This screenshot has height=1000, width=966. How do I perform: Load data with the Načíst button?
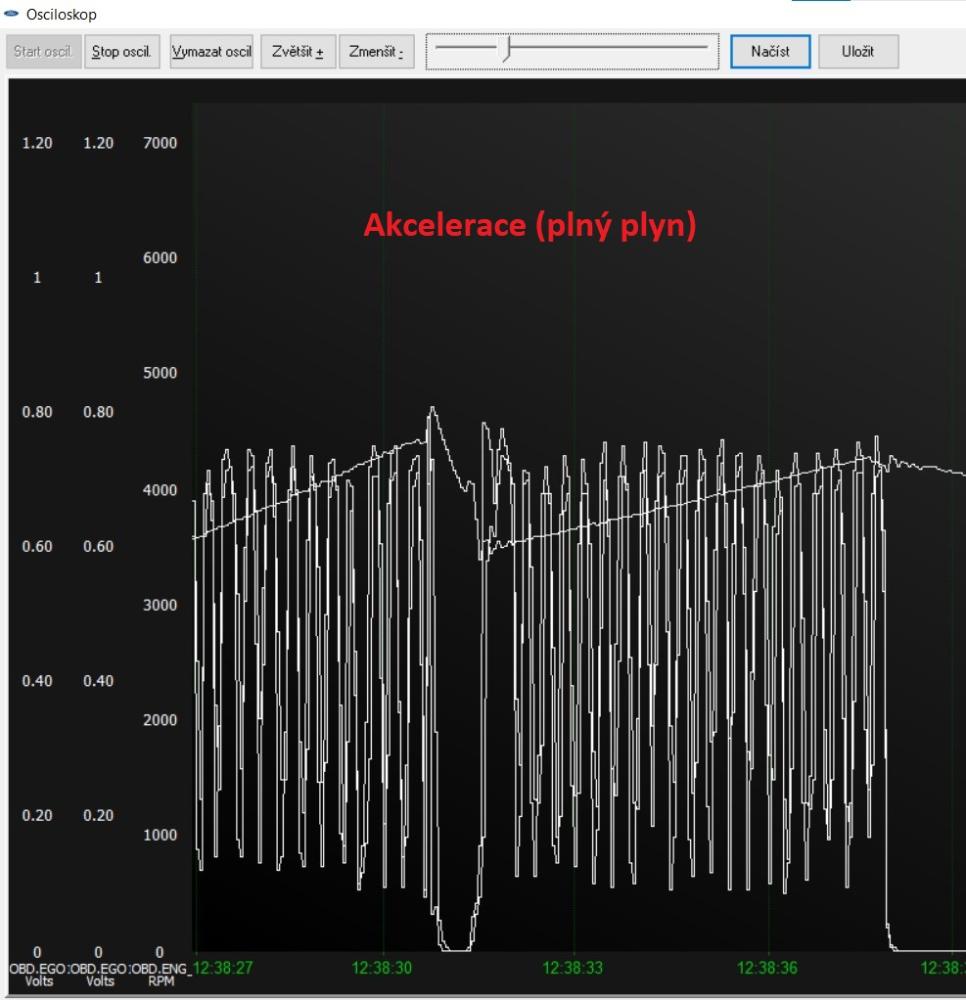tap(769, 52)
